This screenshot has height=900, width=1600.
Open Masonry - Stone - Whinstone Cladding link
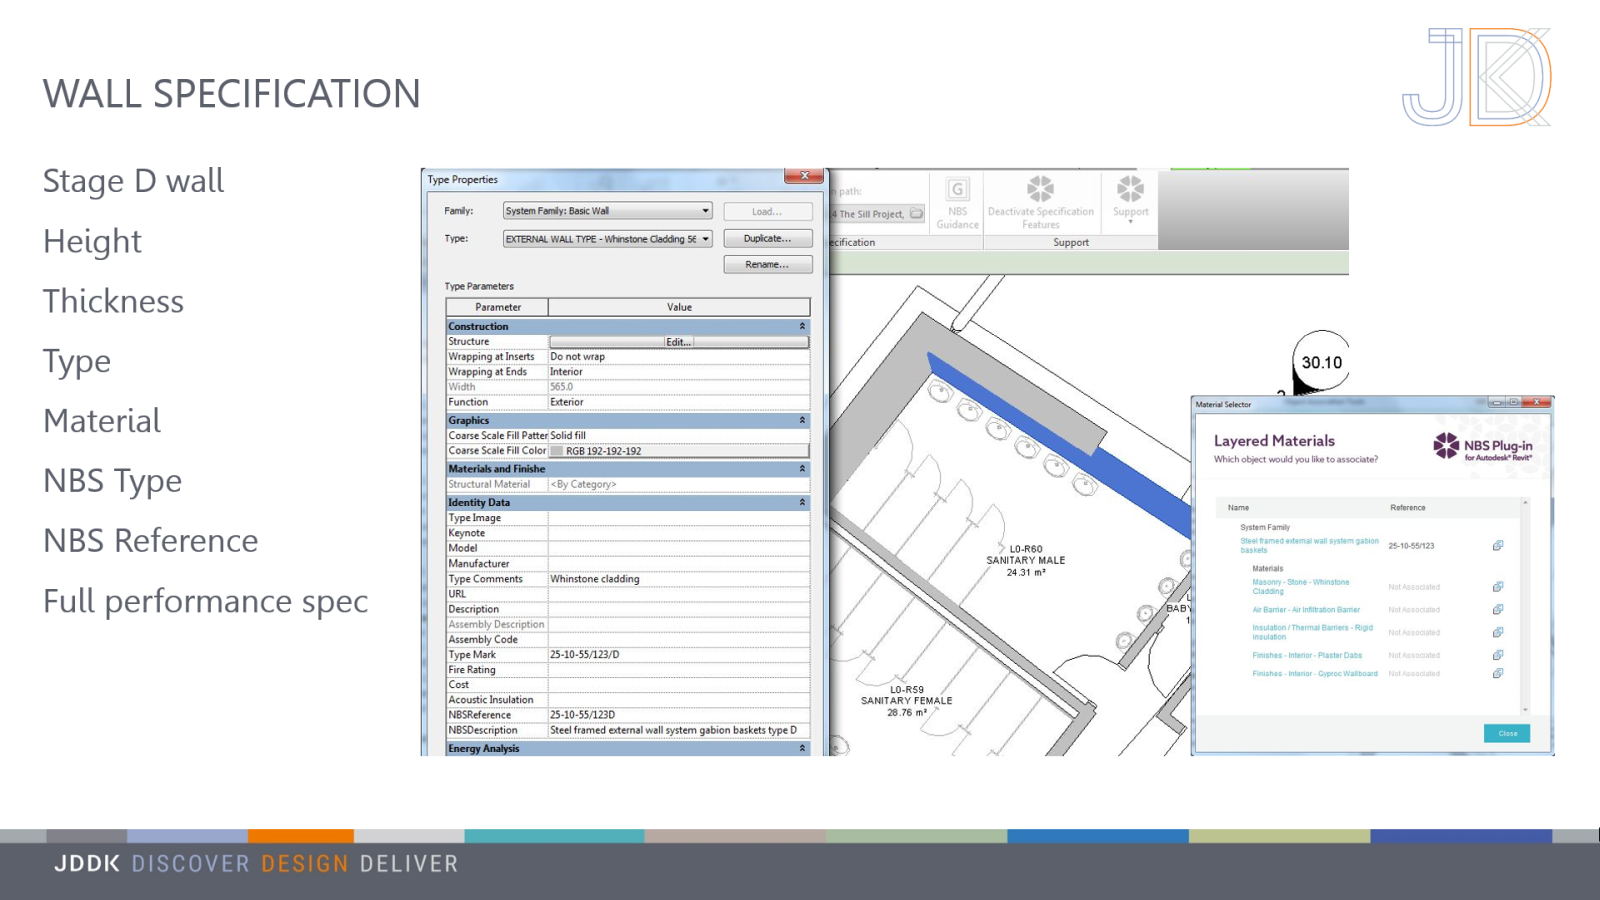1300,586
